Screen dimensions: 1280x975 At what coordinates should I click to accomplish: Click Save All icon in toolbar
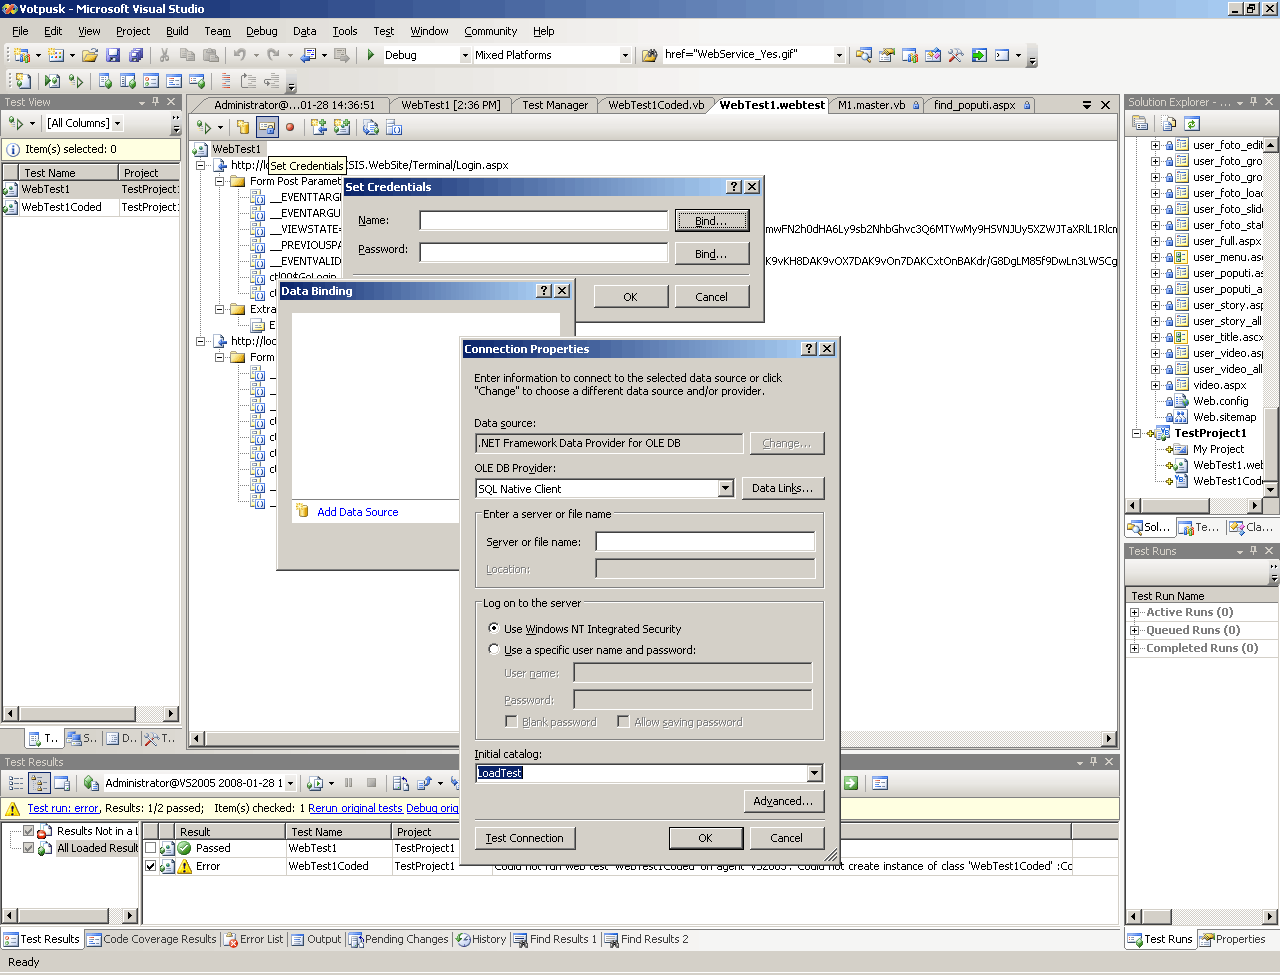(x=136, y=55)
